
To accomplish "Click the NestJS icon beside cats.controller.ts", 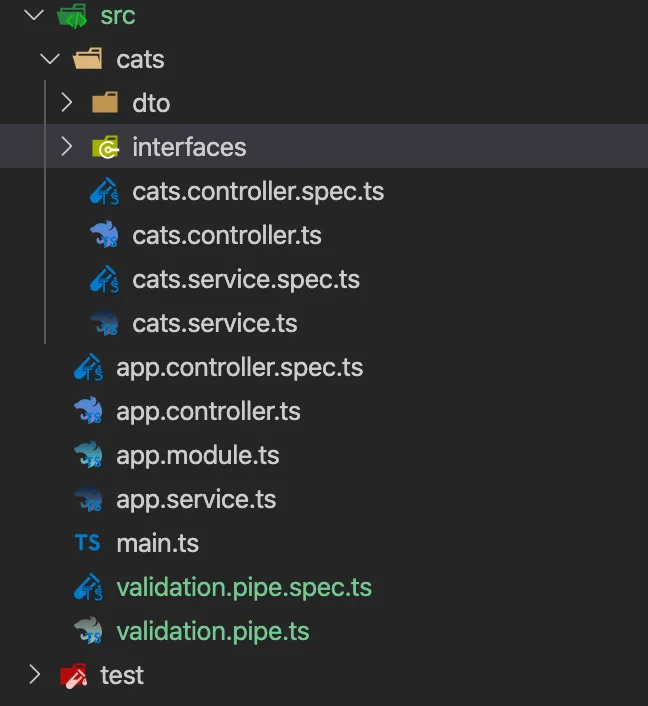I will pyautogui.click(x=104, y=235).
